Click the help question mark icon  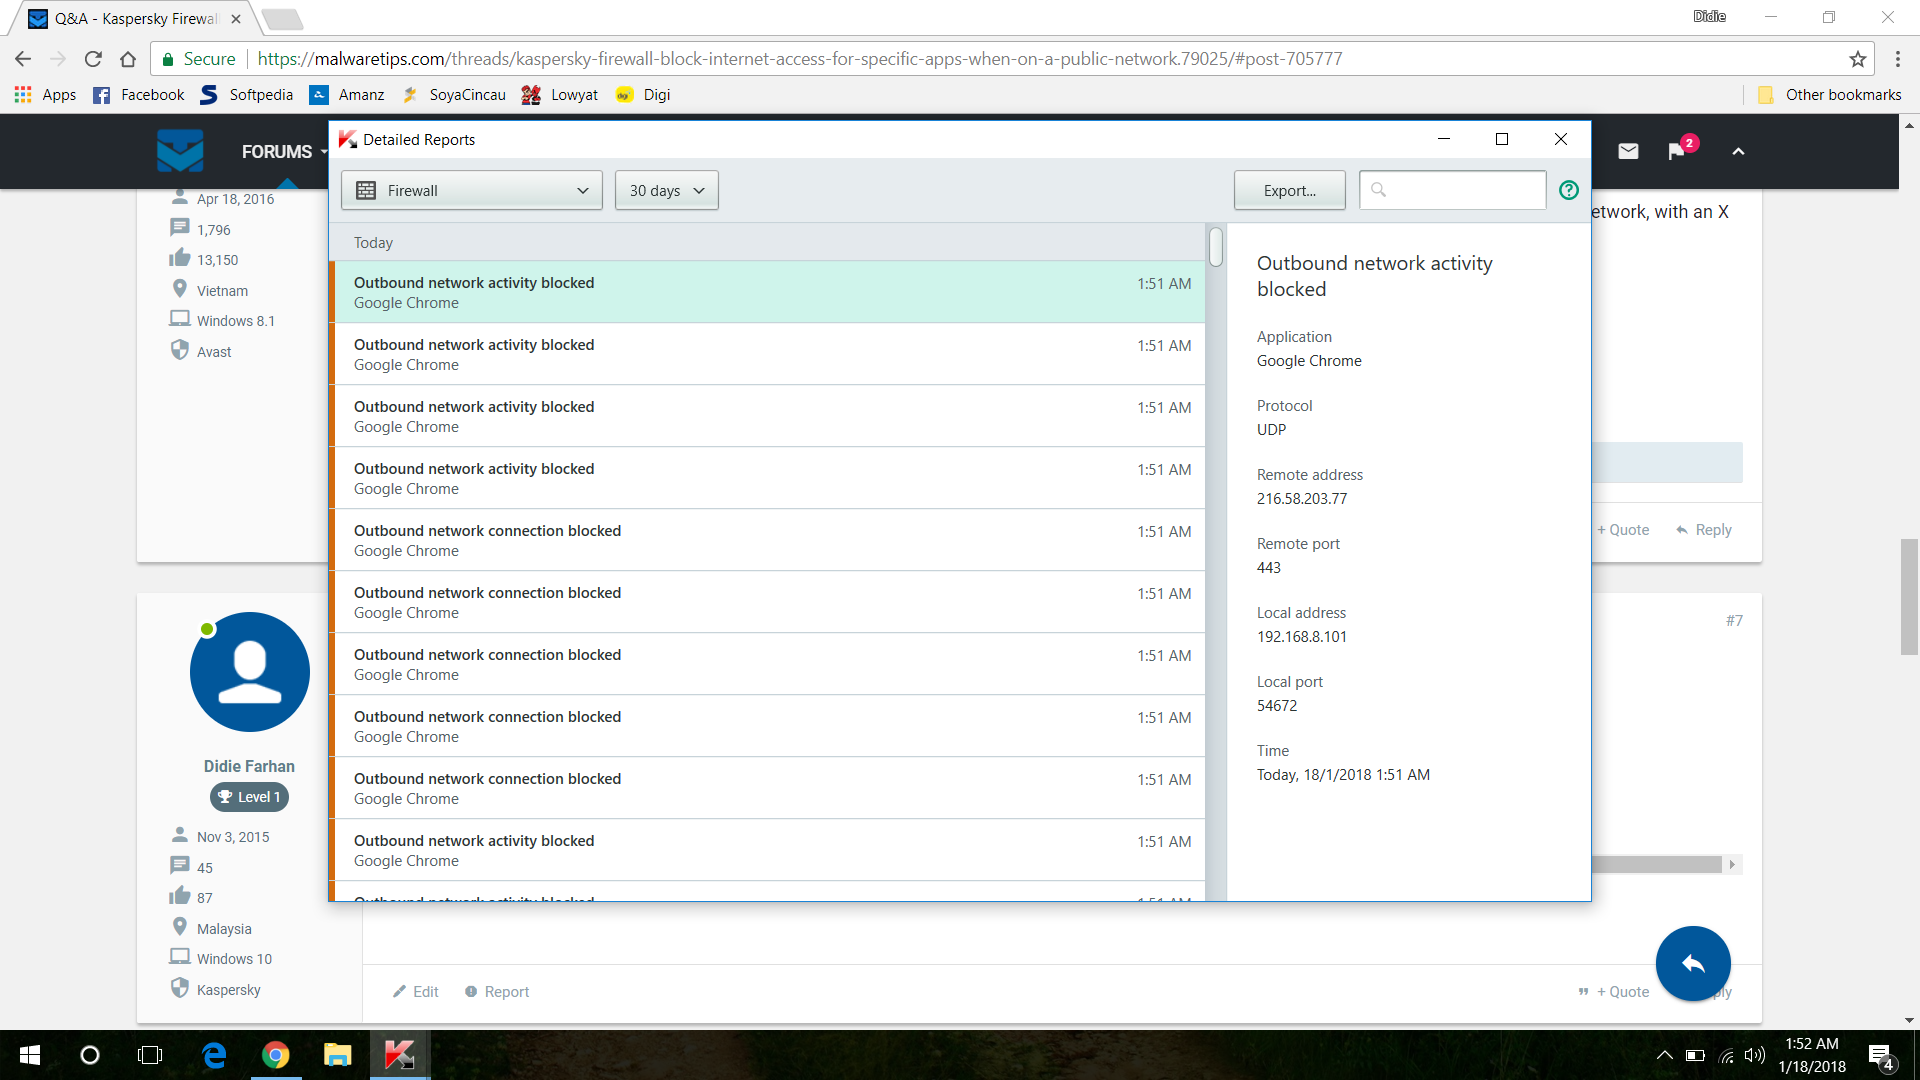[1568, 190]
